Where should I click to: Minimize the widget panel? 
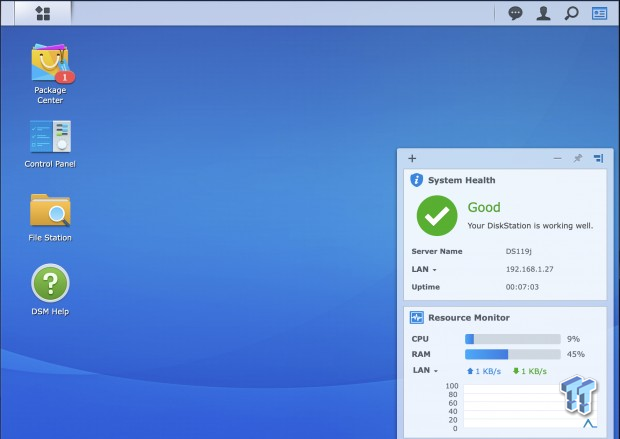(558, 158)
